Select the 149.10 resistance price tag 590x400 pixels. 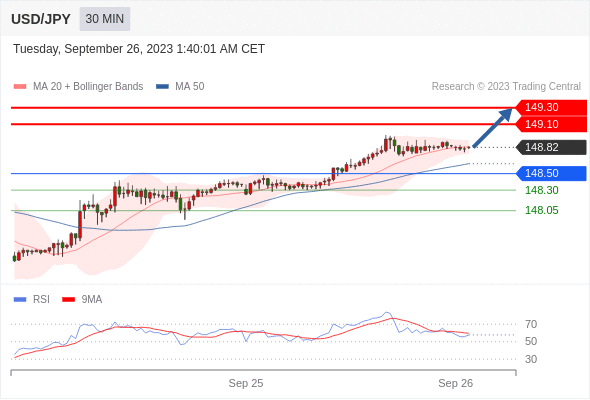tap(551, 124)
